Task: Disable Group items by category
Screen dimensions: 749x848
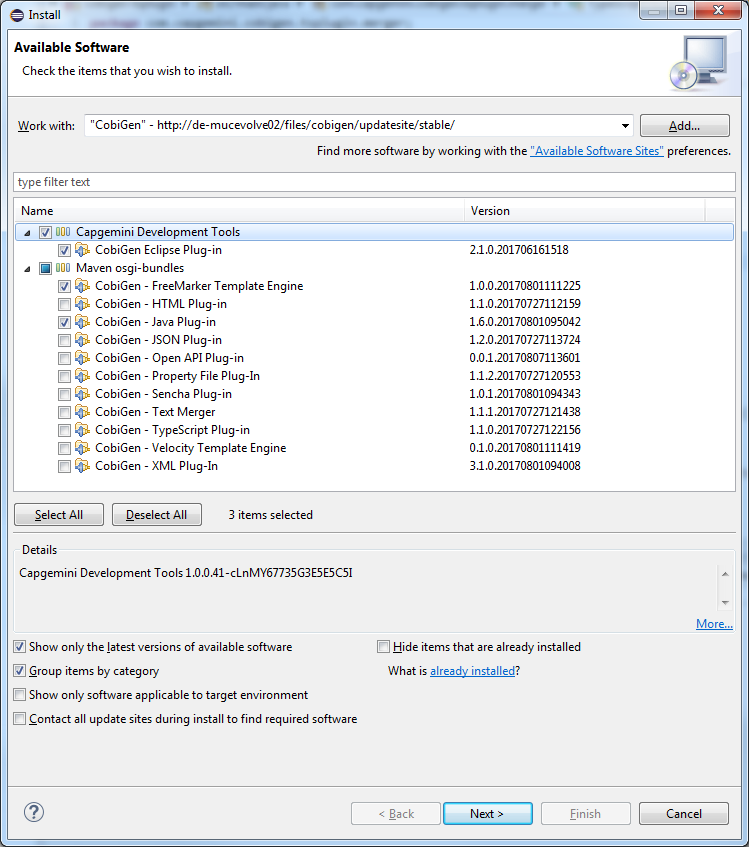Action: click(x=19, y=671)
